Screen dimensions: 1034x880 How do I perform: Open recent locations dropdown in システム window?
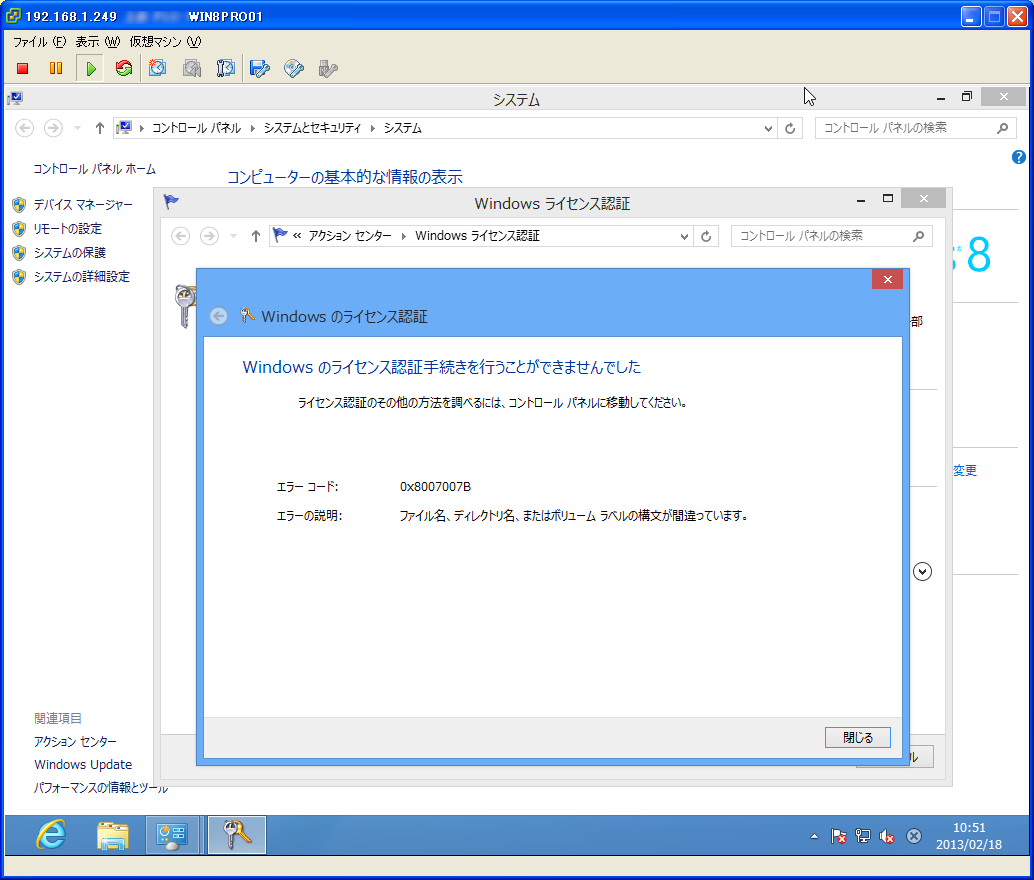77,128
